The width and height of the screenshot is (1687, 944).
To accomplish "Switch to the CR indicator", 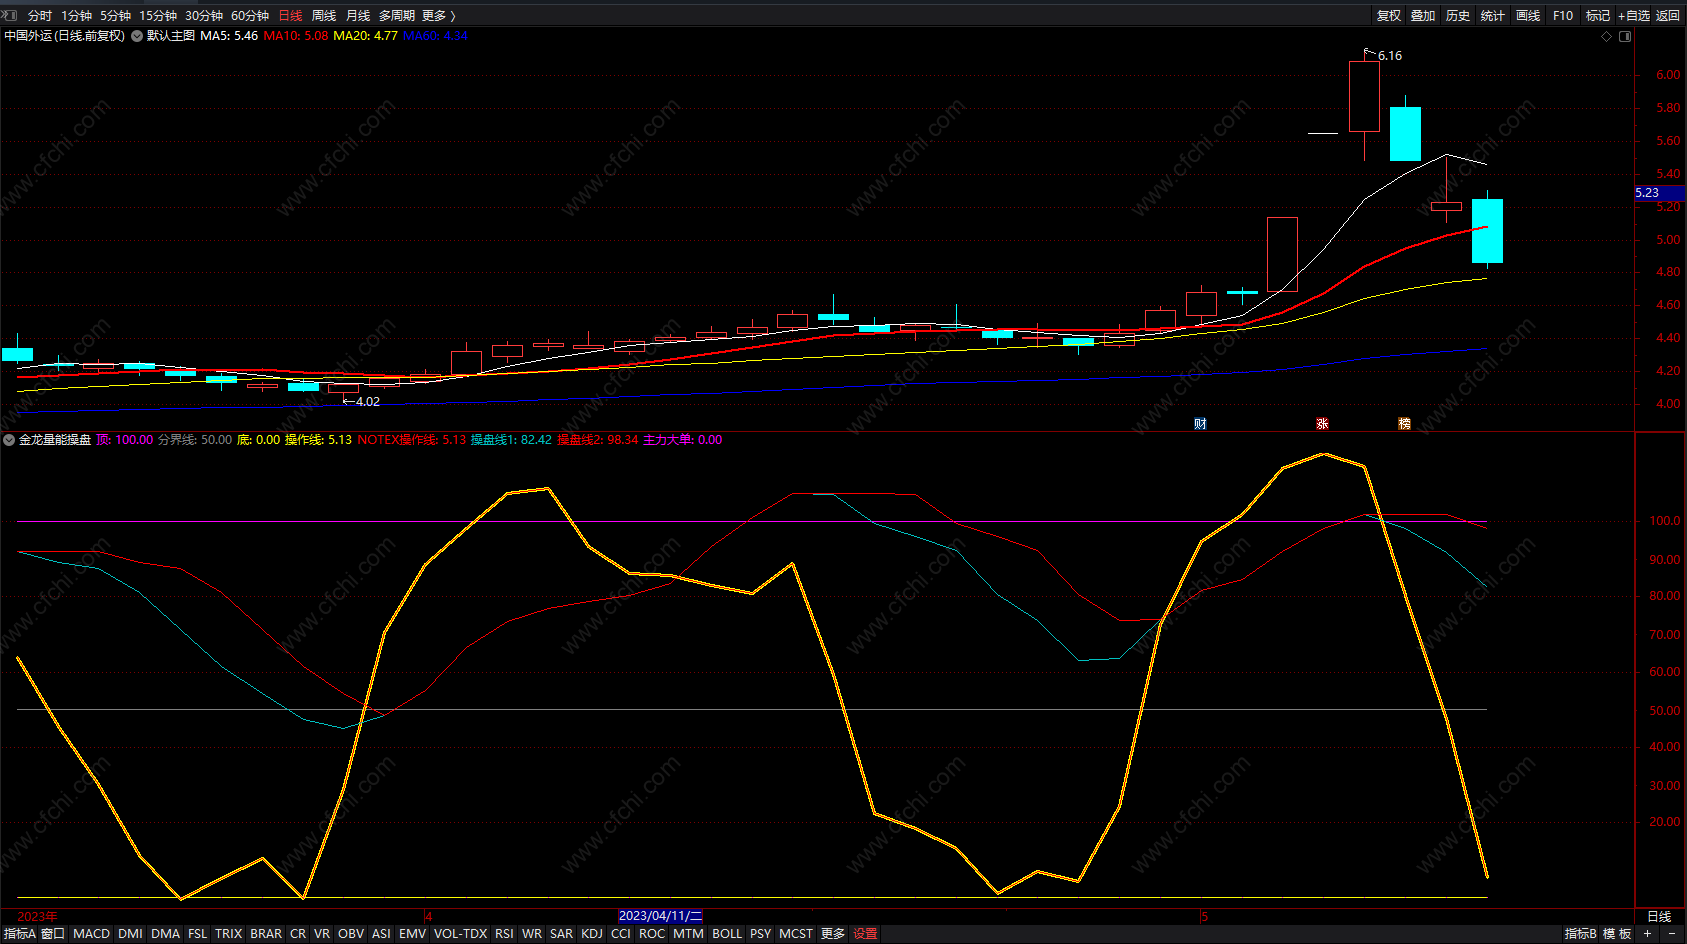I will pos(298,934).
